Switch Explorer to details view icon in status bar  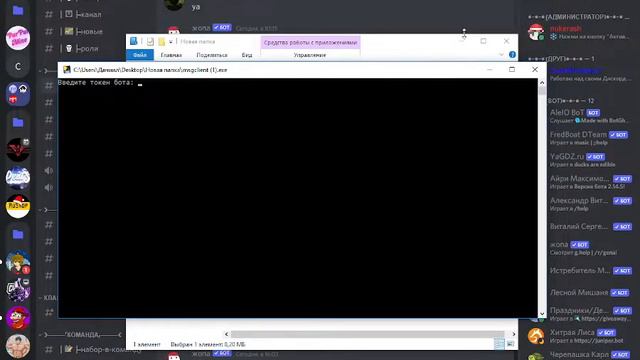tap(500, 344)
